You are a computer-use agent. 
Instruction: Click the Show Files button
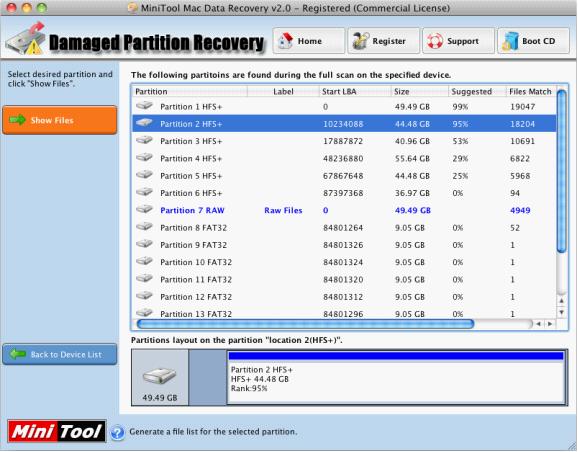tap(60, 120)
